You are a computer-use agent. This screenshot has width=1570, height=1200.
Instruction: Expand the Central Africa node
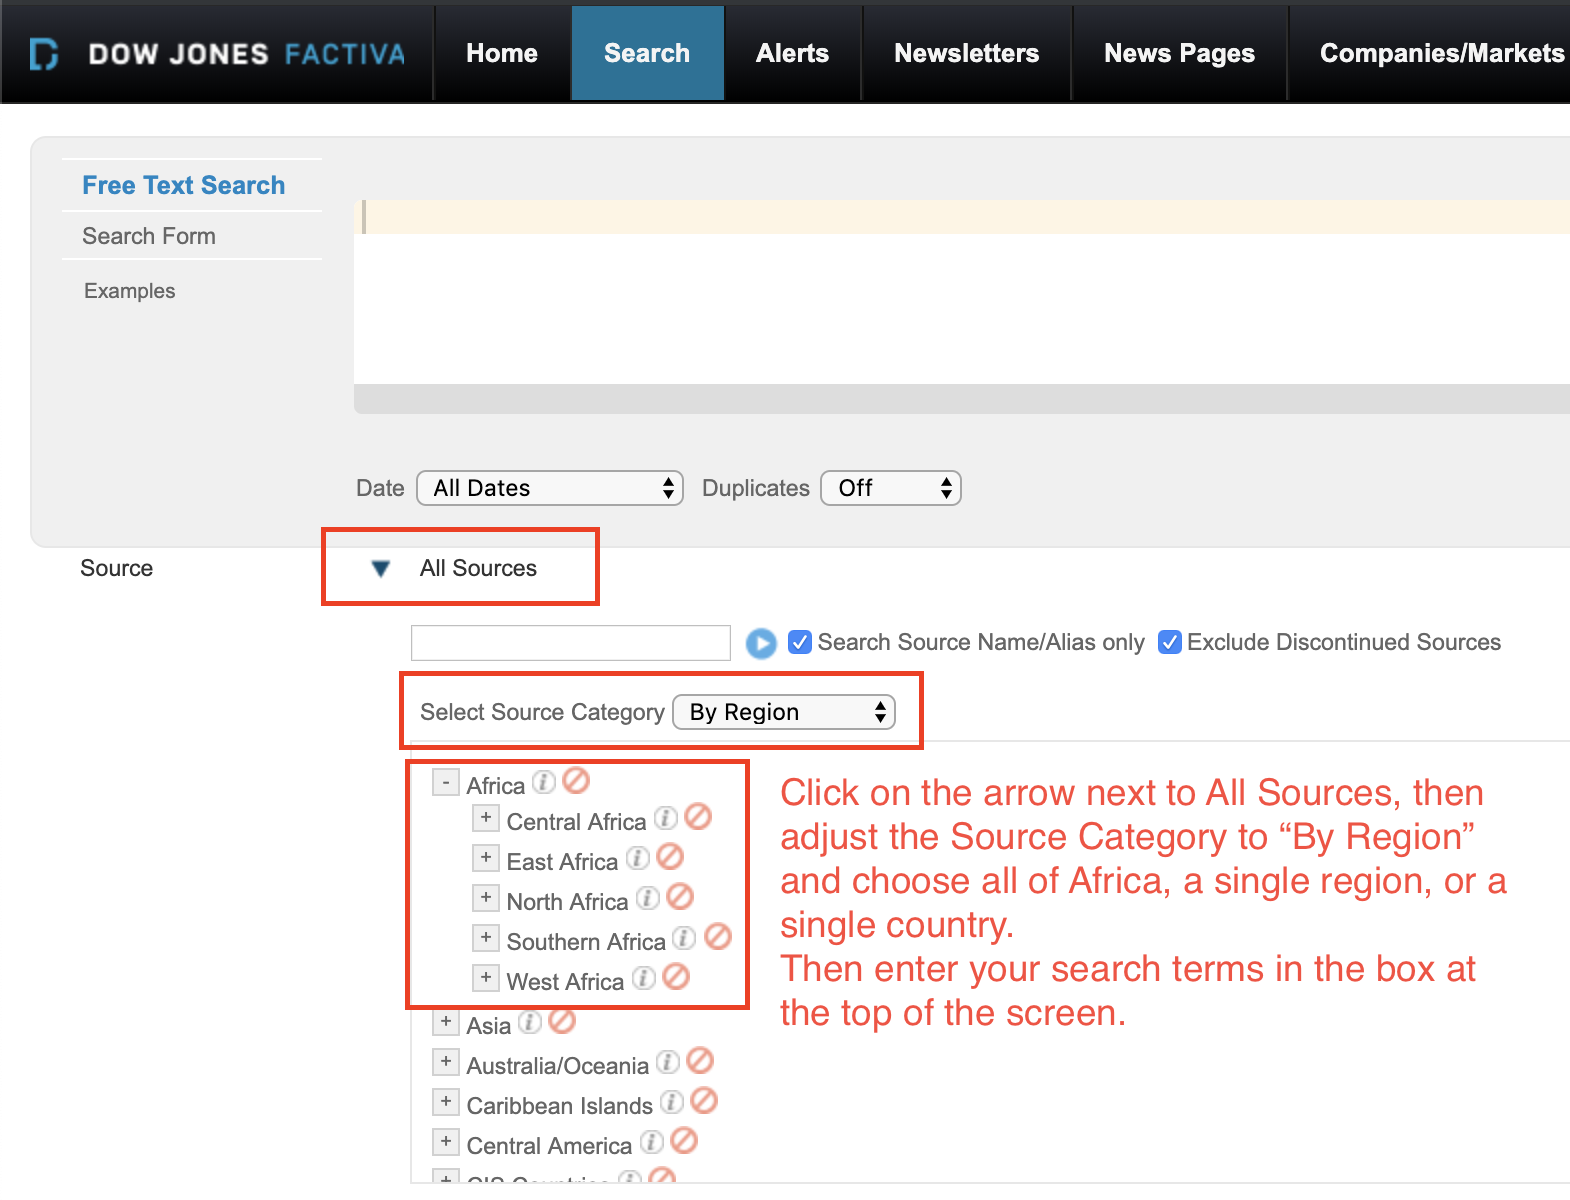[486, 818]
